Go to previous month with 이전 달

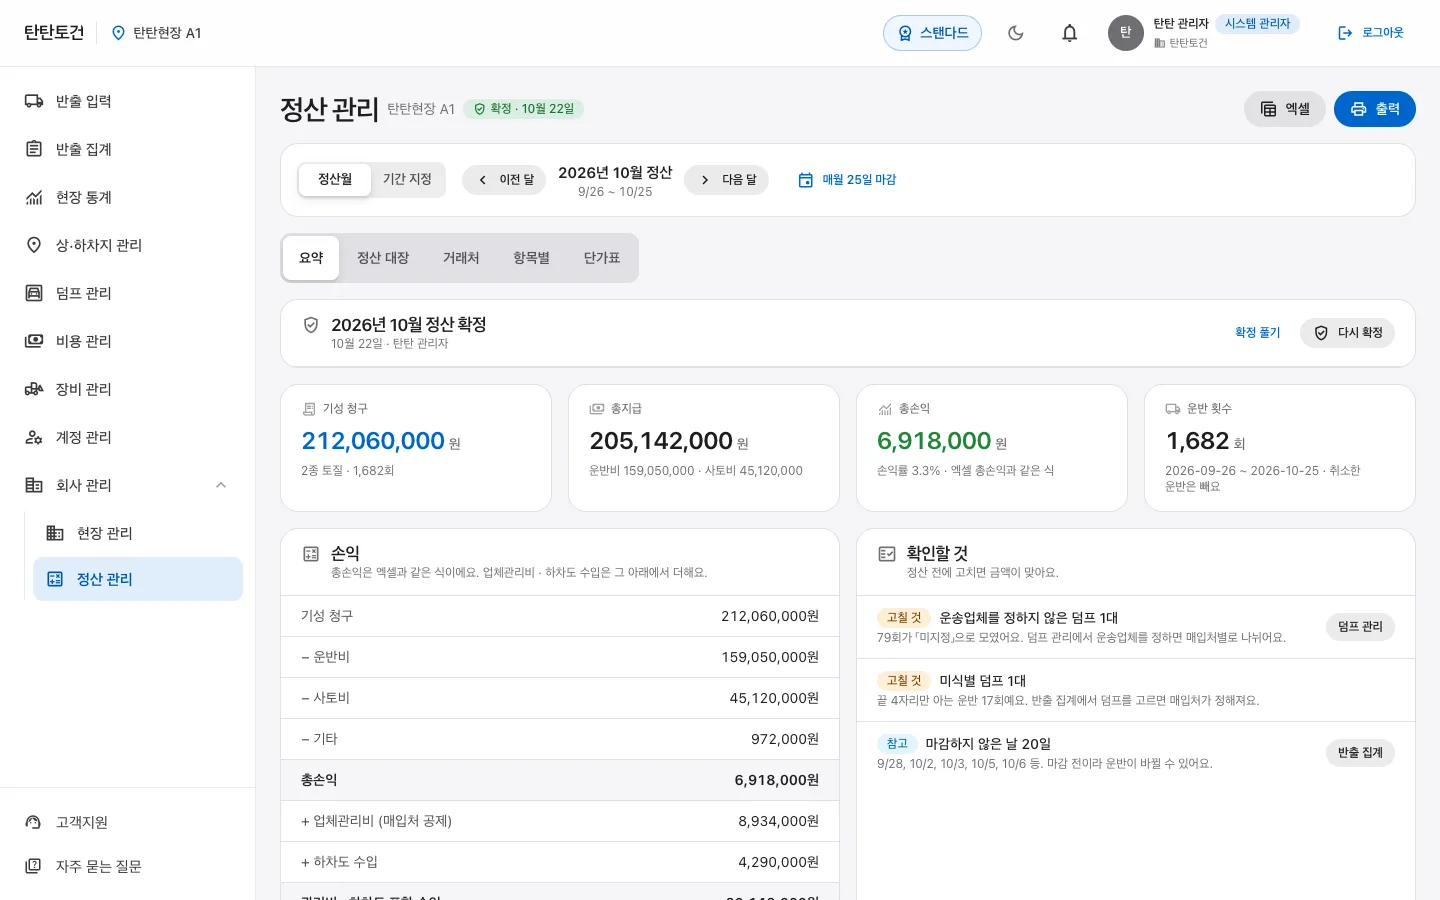[x=504, y=180]
